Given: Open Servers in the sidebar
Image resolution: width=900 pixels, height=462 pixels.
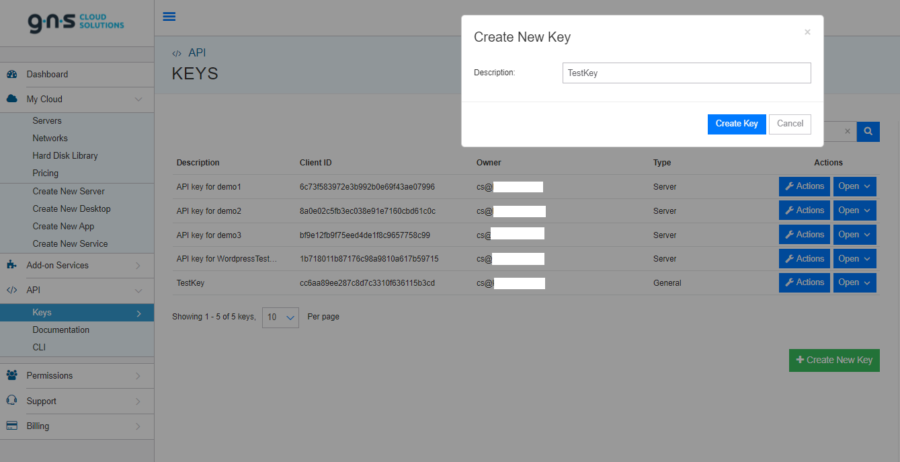Looking at the screenshot, I should tap(47, 121).
